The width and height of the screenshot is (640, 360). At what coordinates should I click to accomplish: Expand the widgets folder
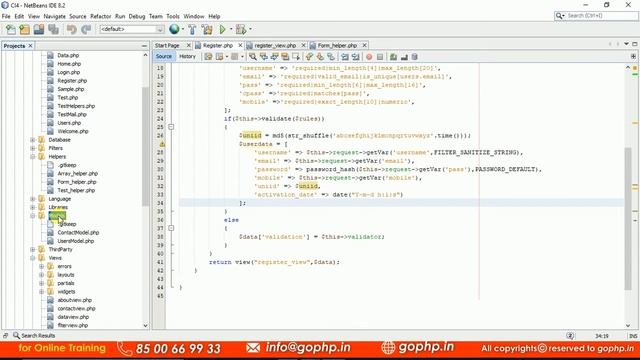[x=41, y=292]
